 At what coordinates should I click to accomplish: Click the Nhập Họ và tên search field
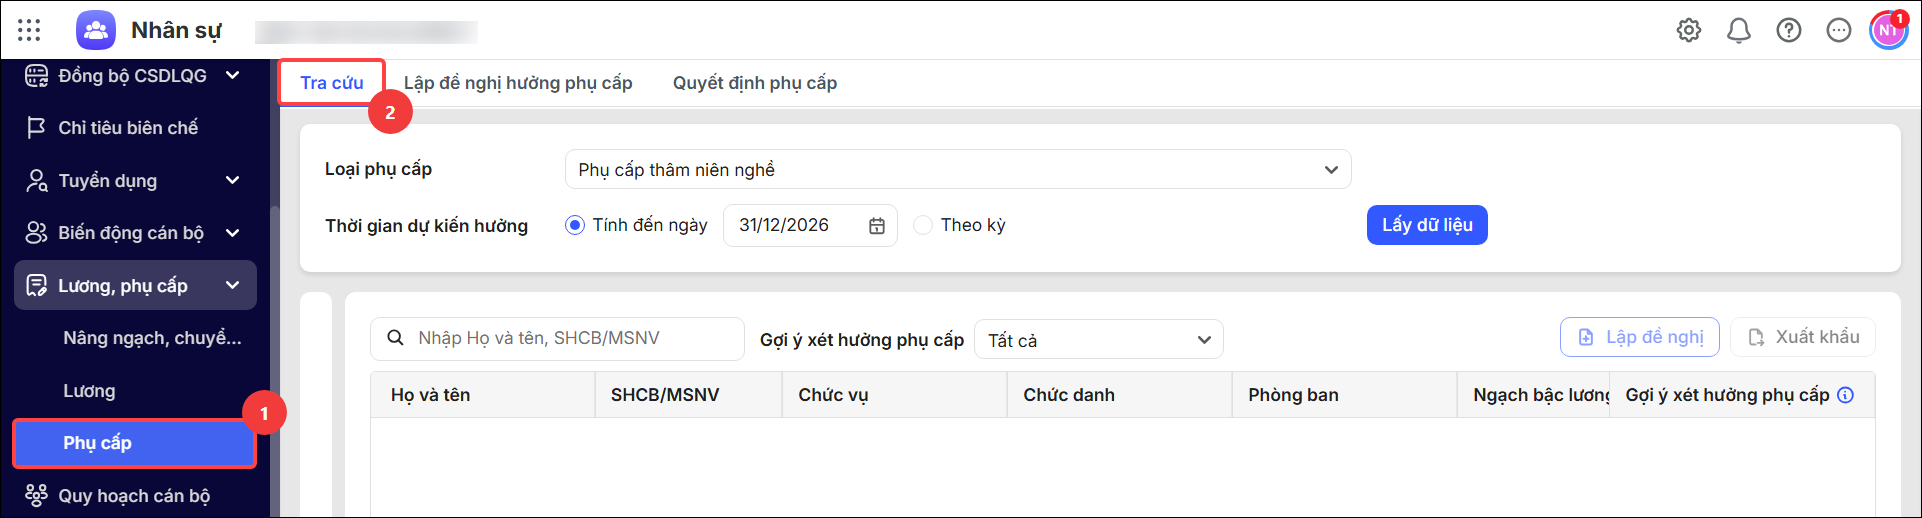pos(557,338)
